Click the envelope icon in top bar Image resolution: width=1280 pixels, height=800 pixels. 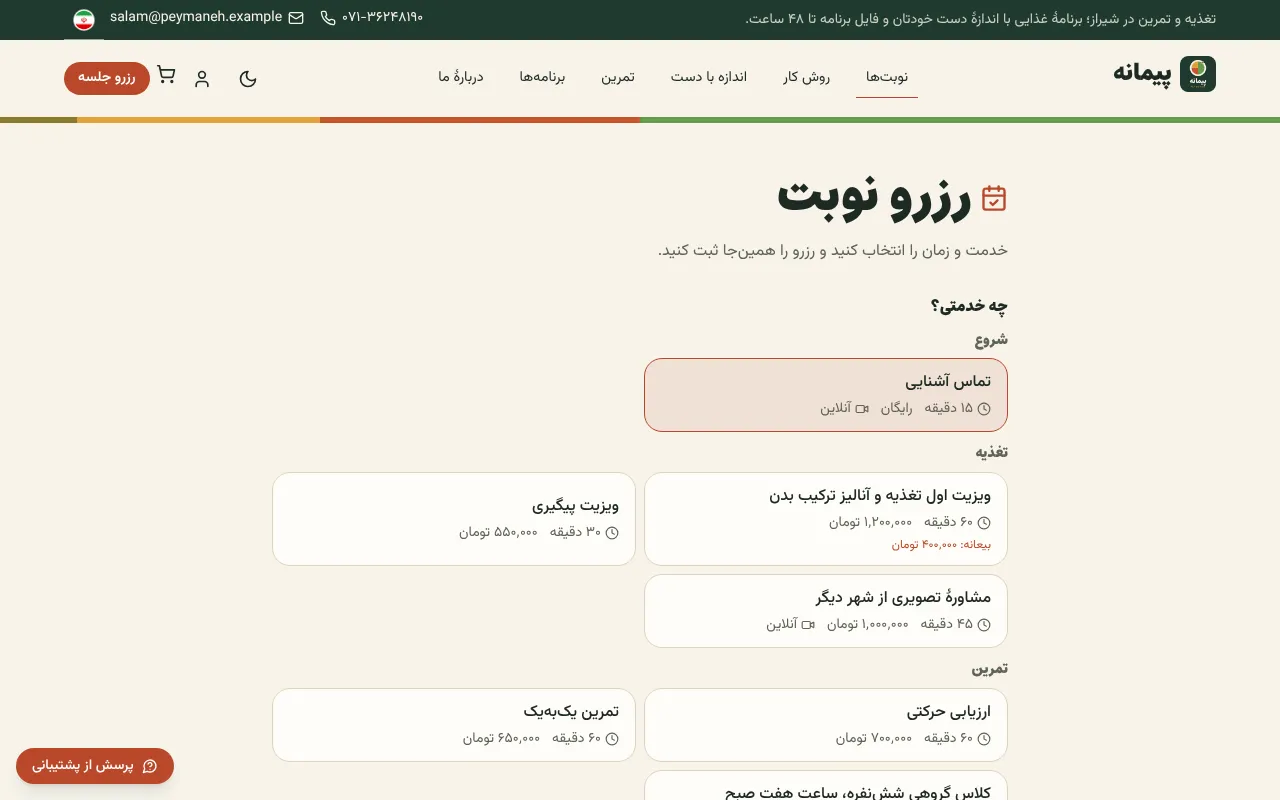pyautogui.click(x=296, y=18)
